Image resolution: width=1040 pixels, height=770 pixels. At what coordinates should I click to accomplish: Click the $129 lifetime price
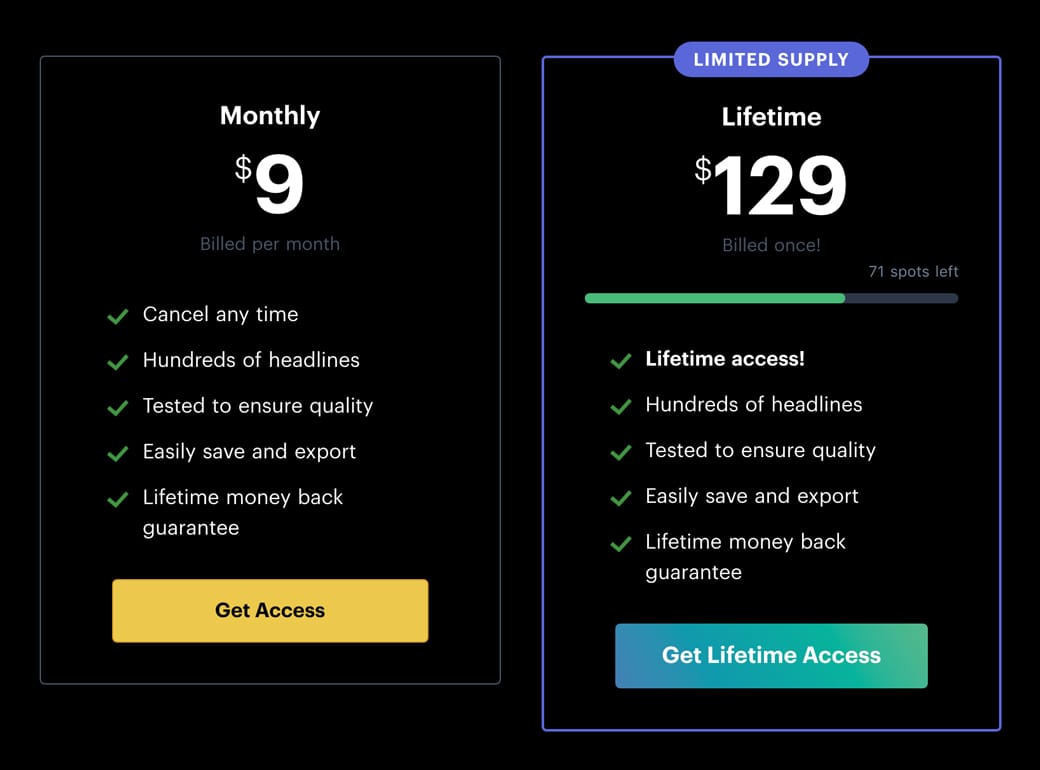[771, 185]
